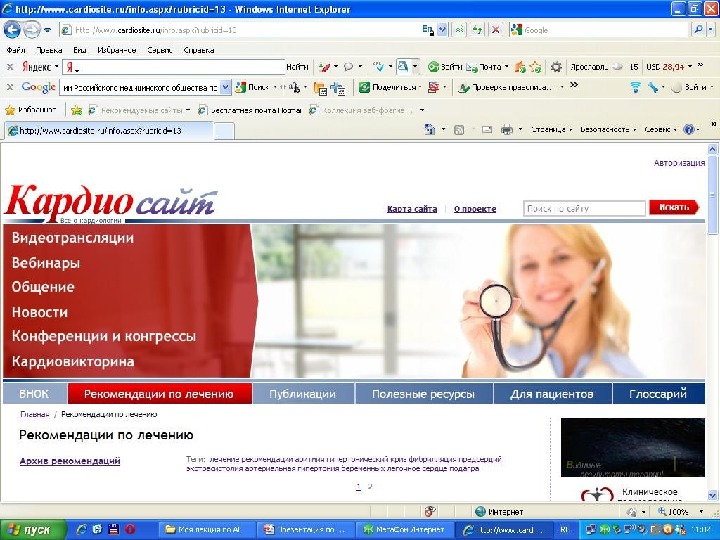
Task: Select the Полезные ресурсы tab
Action: pyautogui.click(x=423, y=394)
